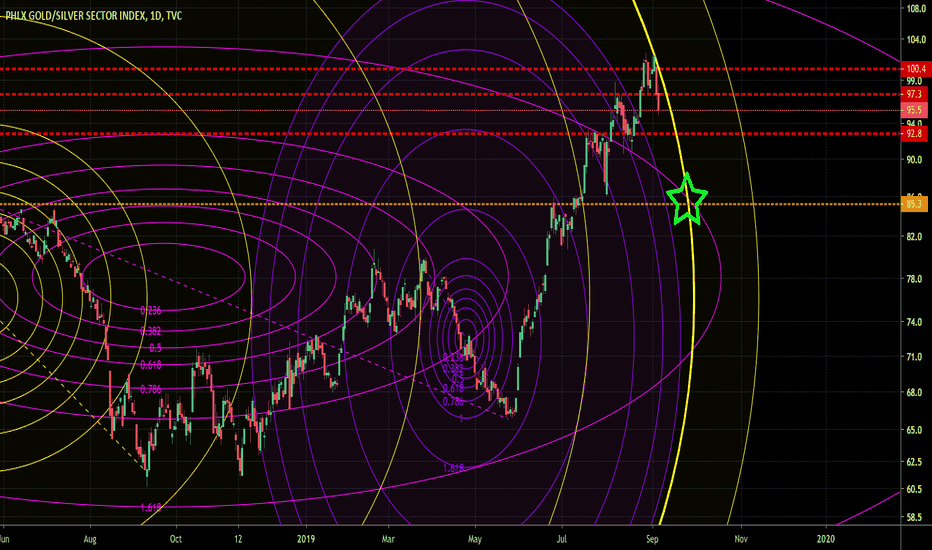Click the 2019 label on the time axis
932x550 pixels.
pyautogui.click(x=306, y=539)
